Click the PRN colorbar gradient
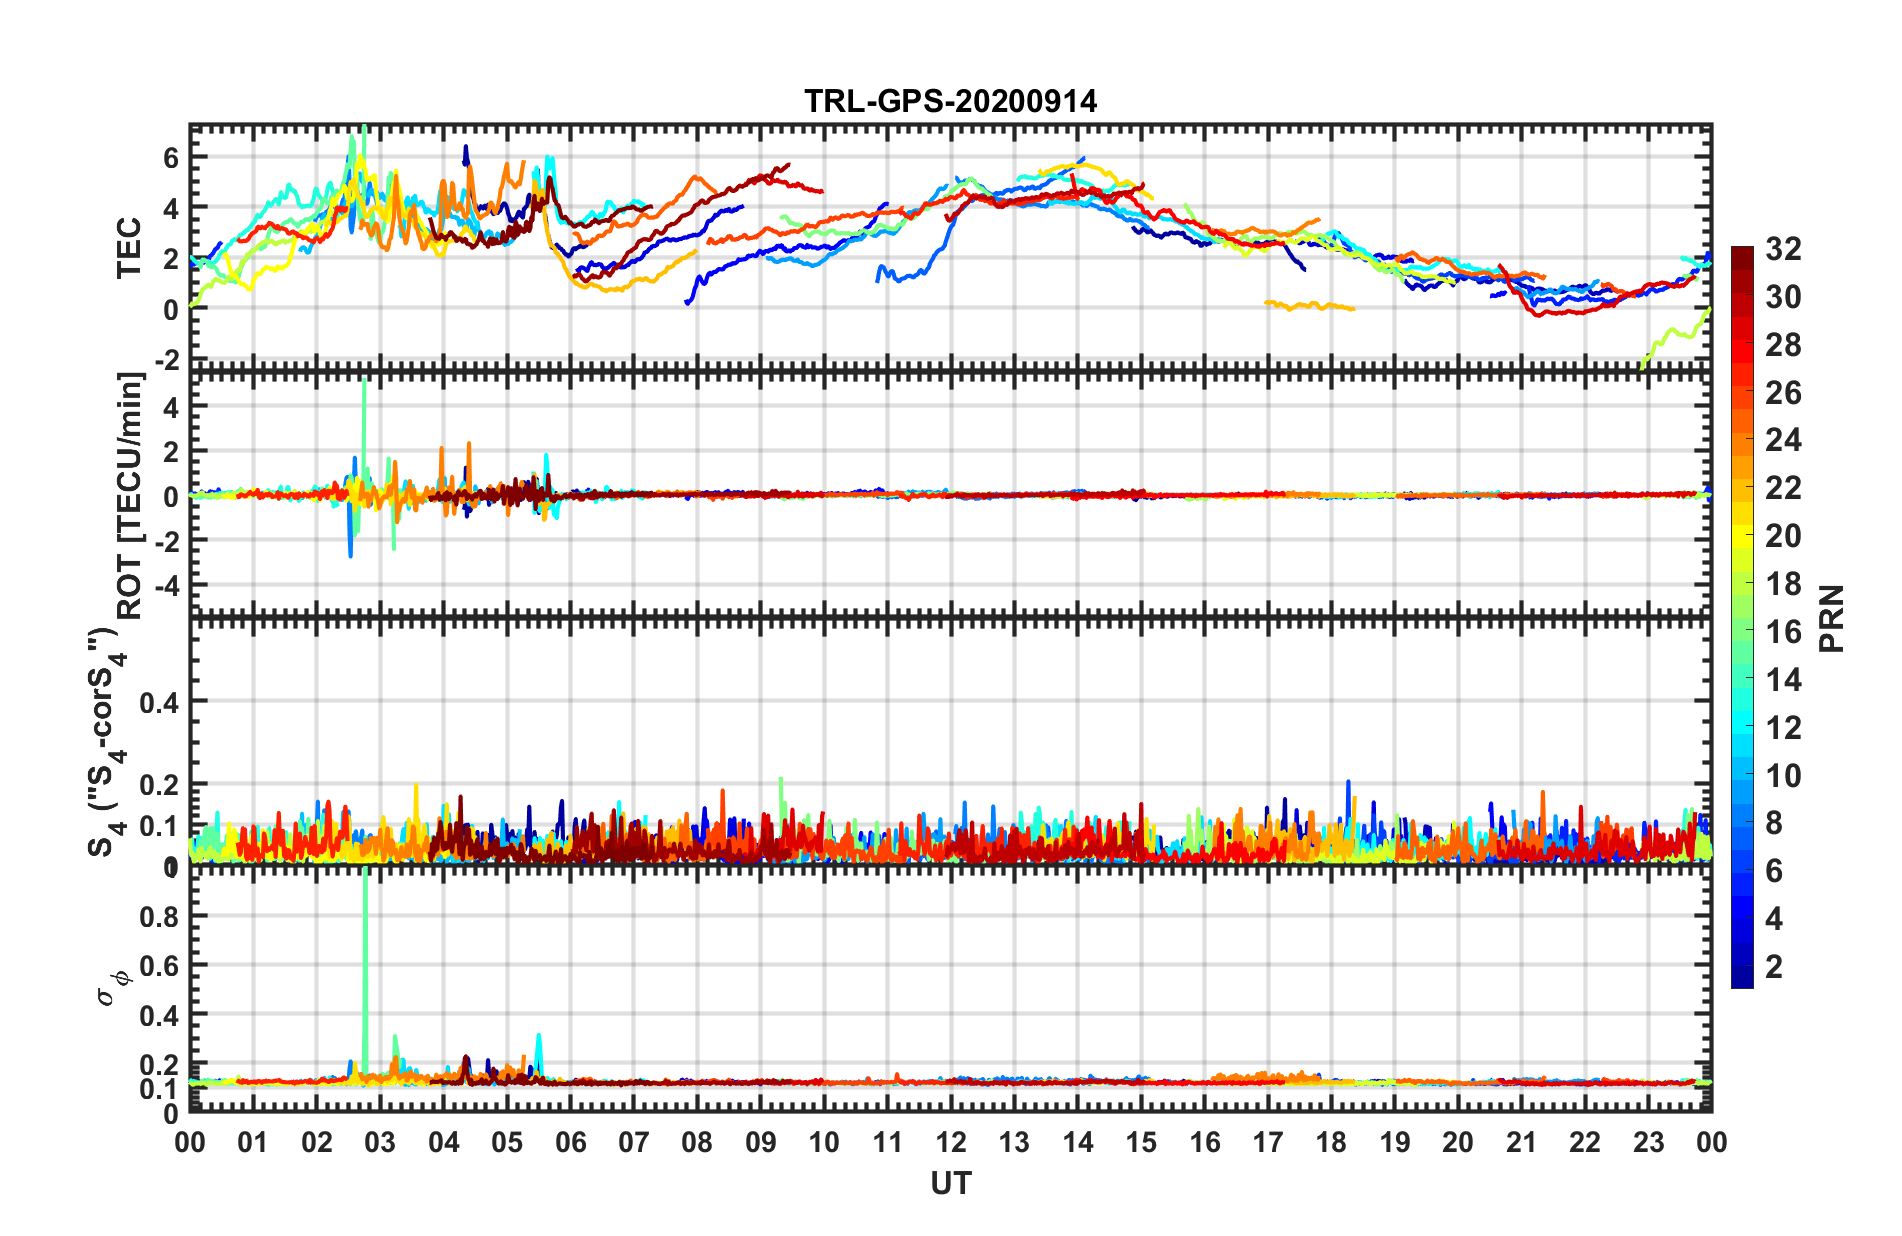Image resolution: width=1902 pixels, height=1236 pixels. pyautogui.click(x=1742, y=617)
